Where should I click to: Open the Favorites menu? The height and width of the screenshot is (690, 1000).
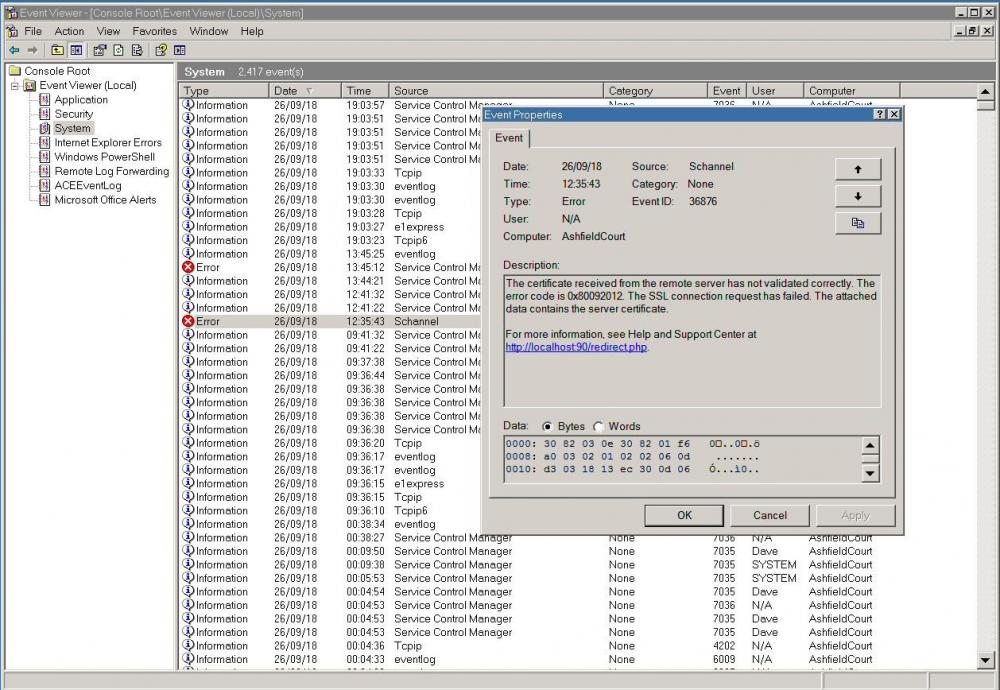tap(154, 31)
